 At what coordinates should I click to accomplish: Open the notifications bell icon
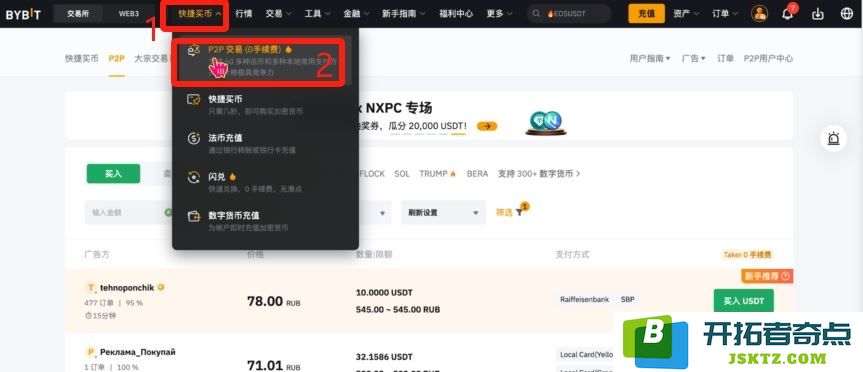click(x=788, y=14)
